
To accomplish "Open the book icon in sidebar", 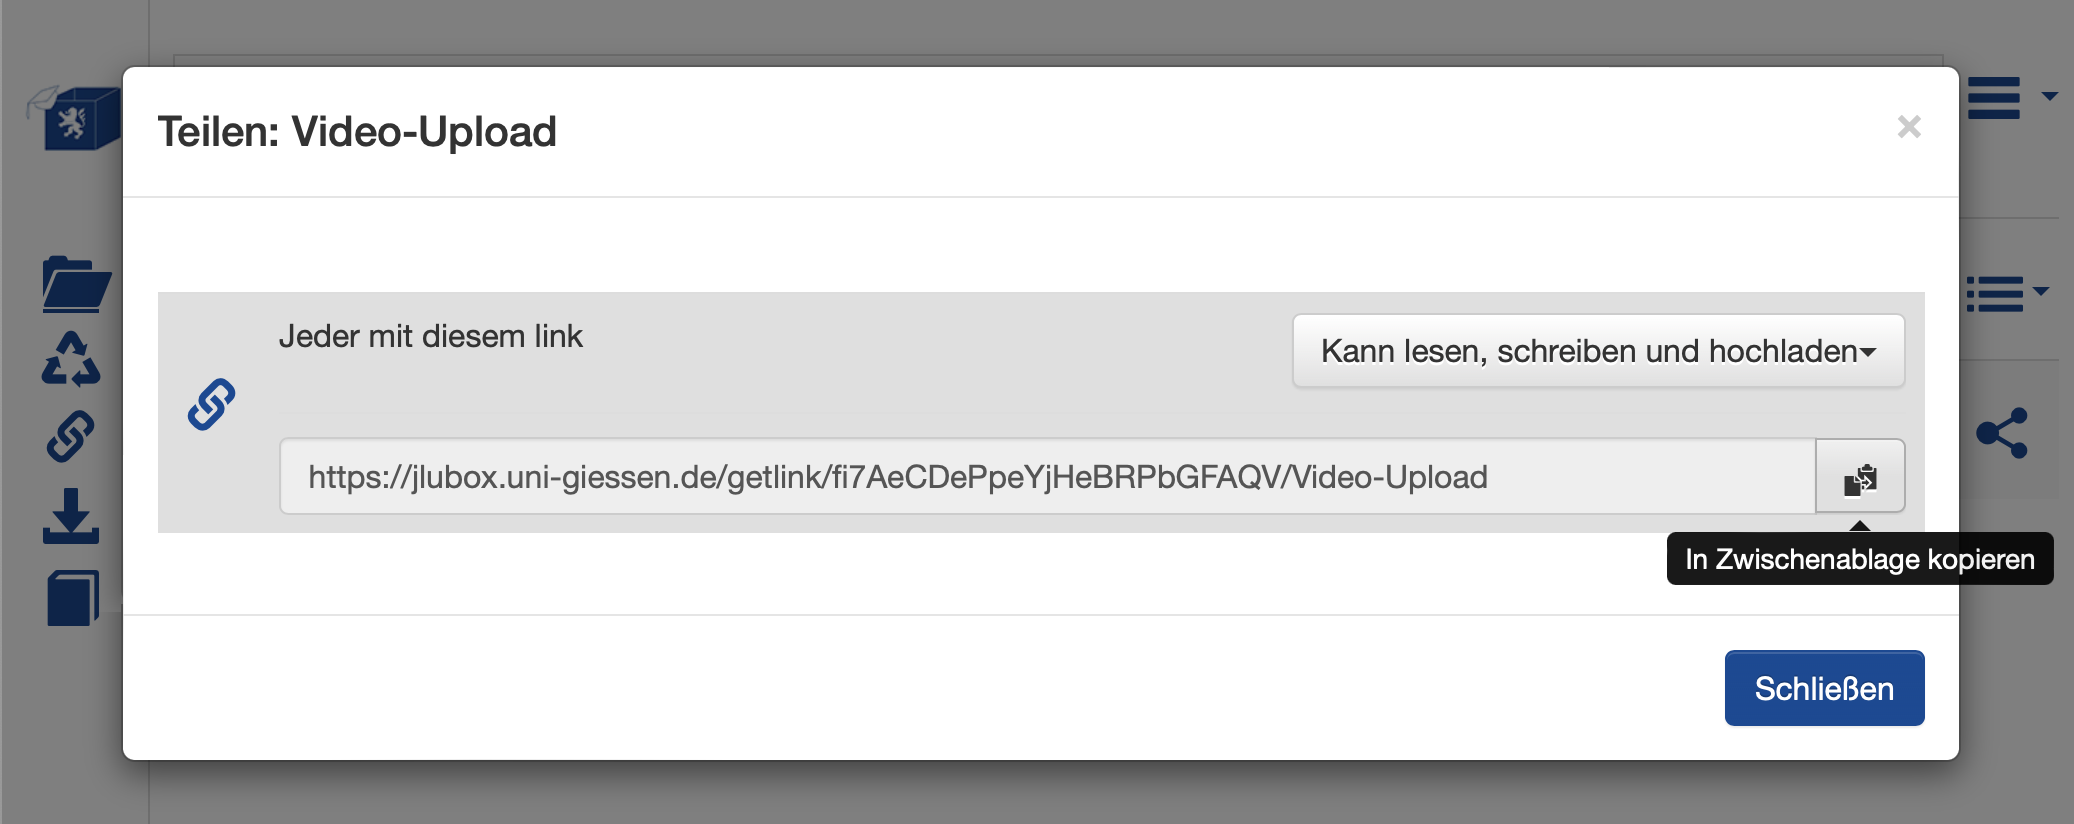I will point(73,598).
